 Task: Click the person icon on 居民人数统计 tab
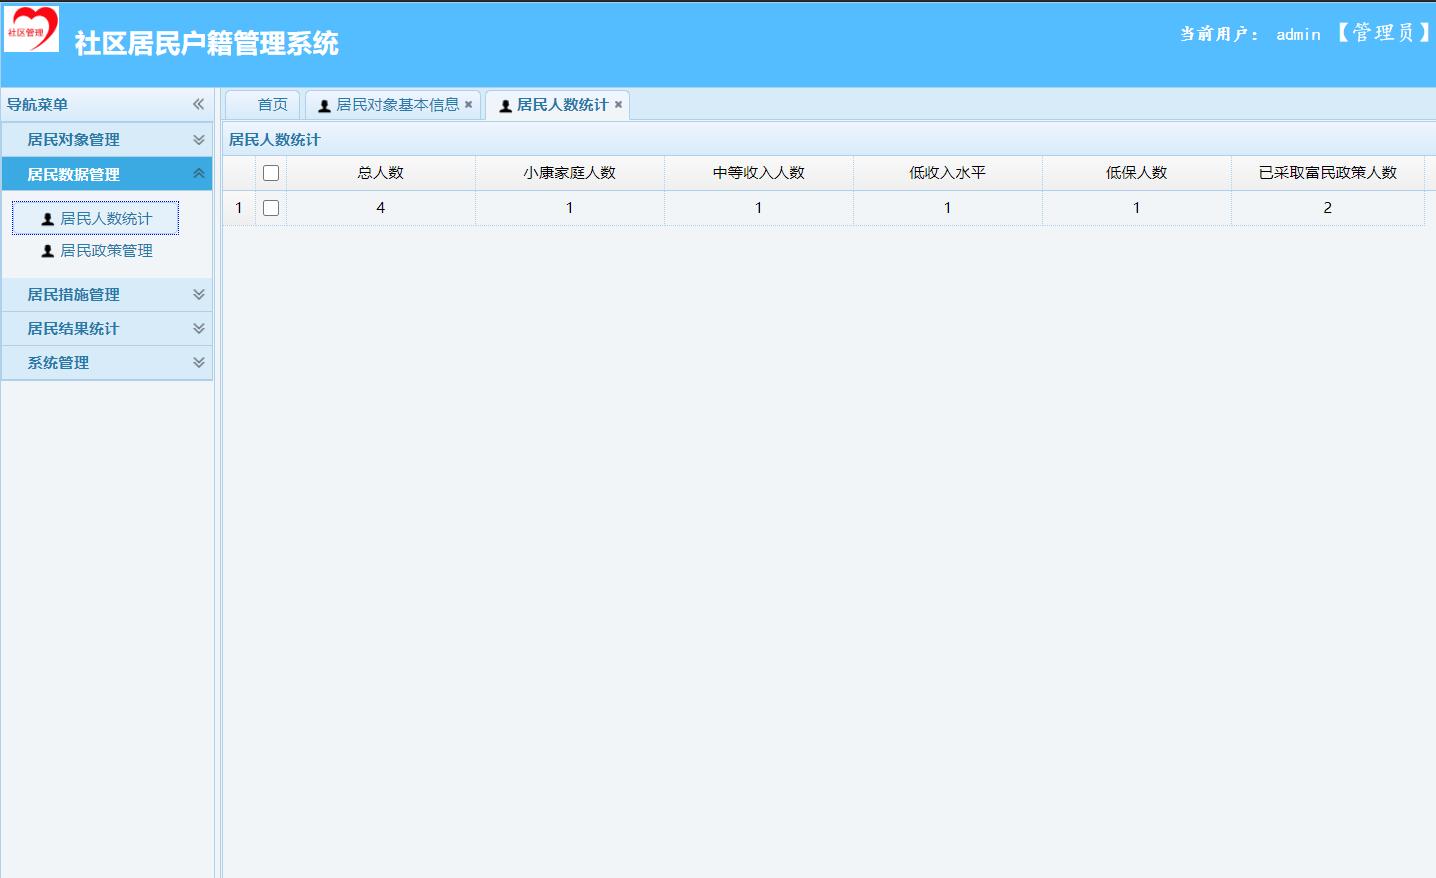504,104
